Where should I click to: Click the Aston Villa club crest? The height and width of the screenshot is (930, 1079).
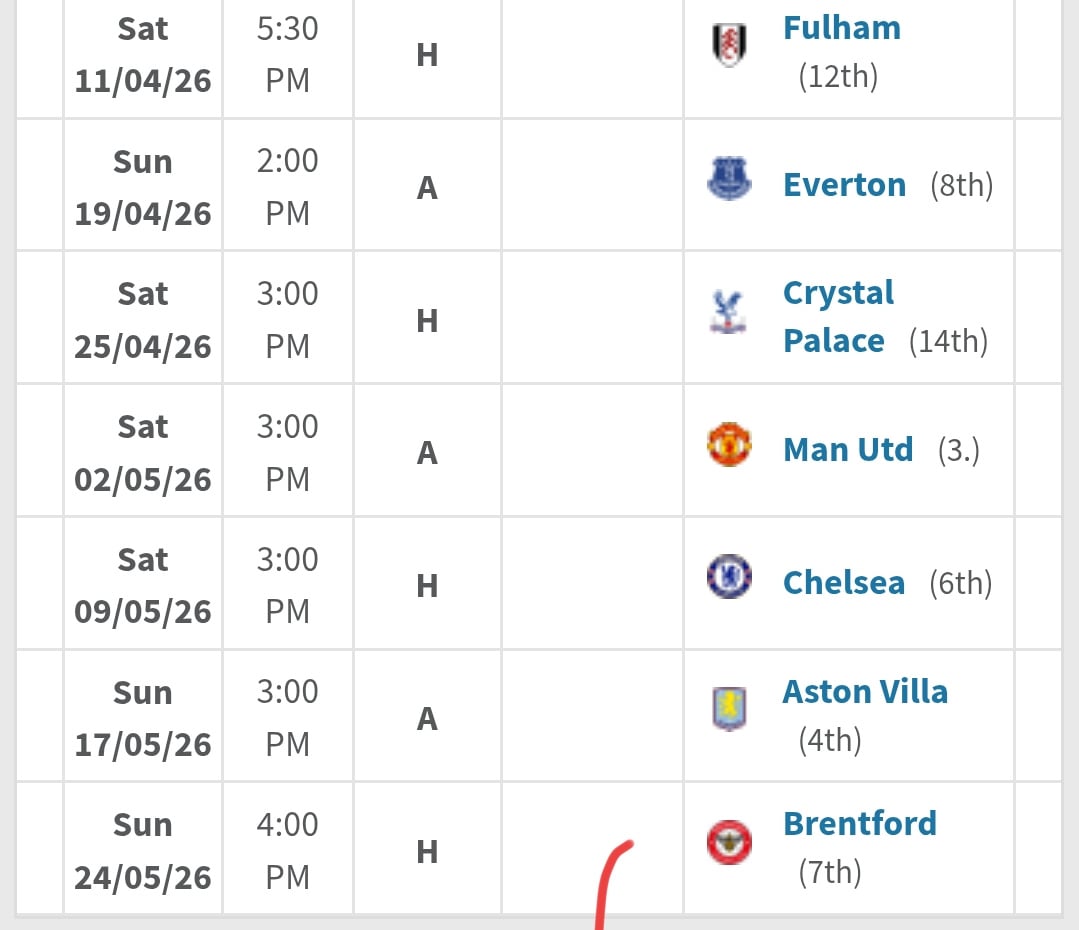(x=729, y=709)
